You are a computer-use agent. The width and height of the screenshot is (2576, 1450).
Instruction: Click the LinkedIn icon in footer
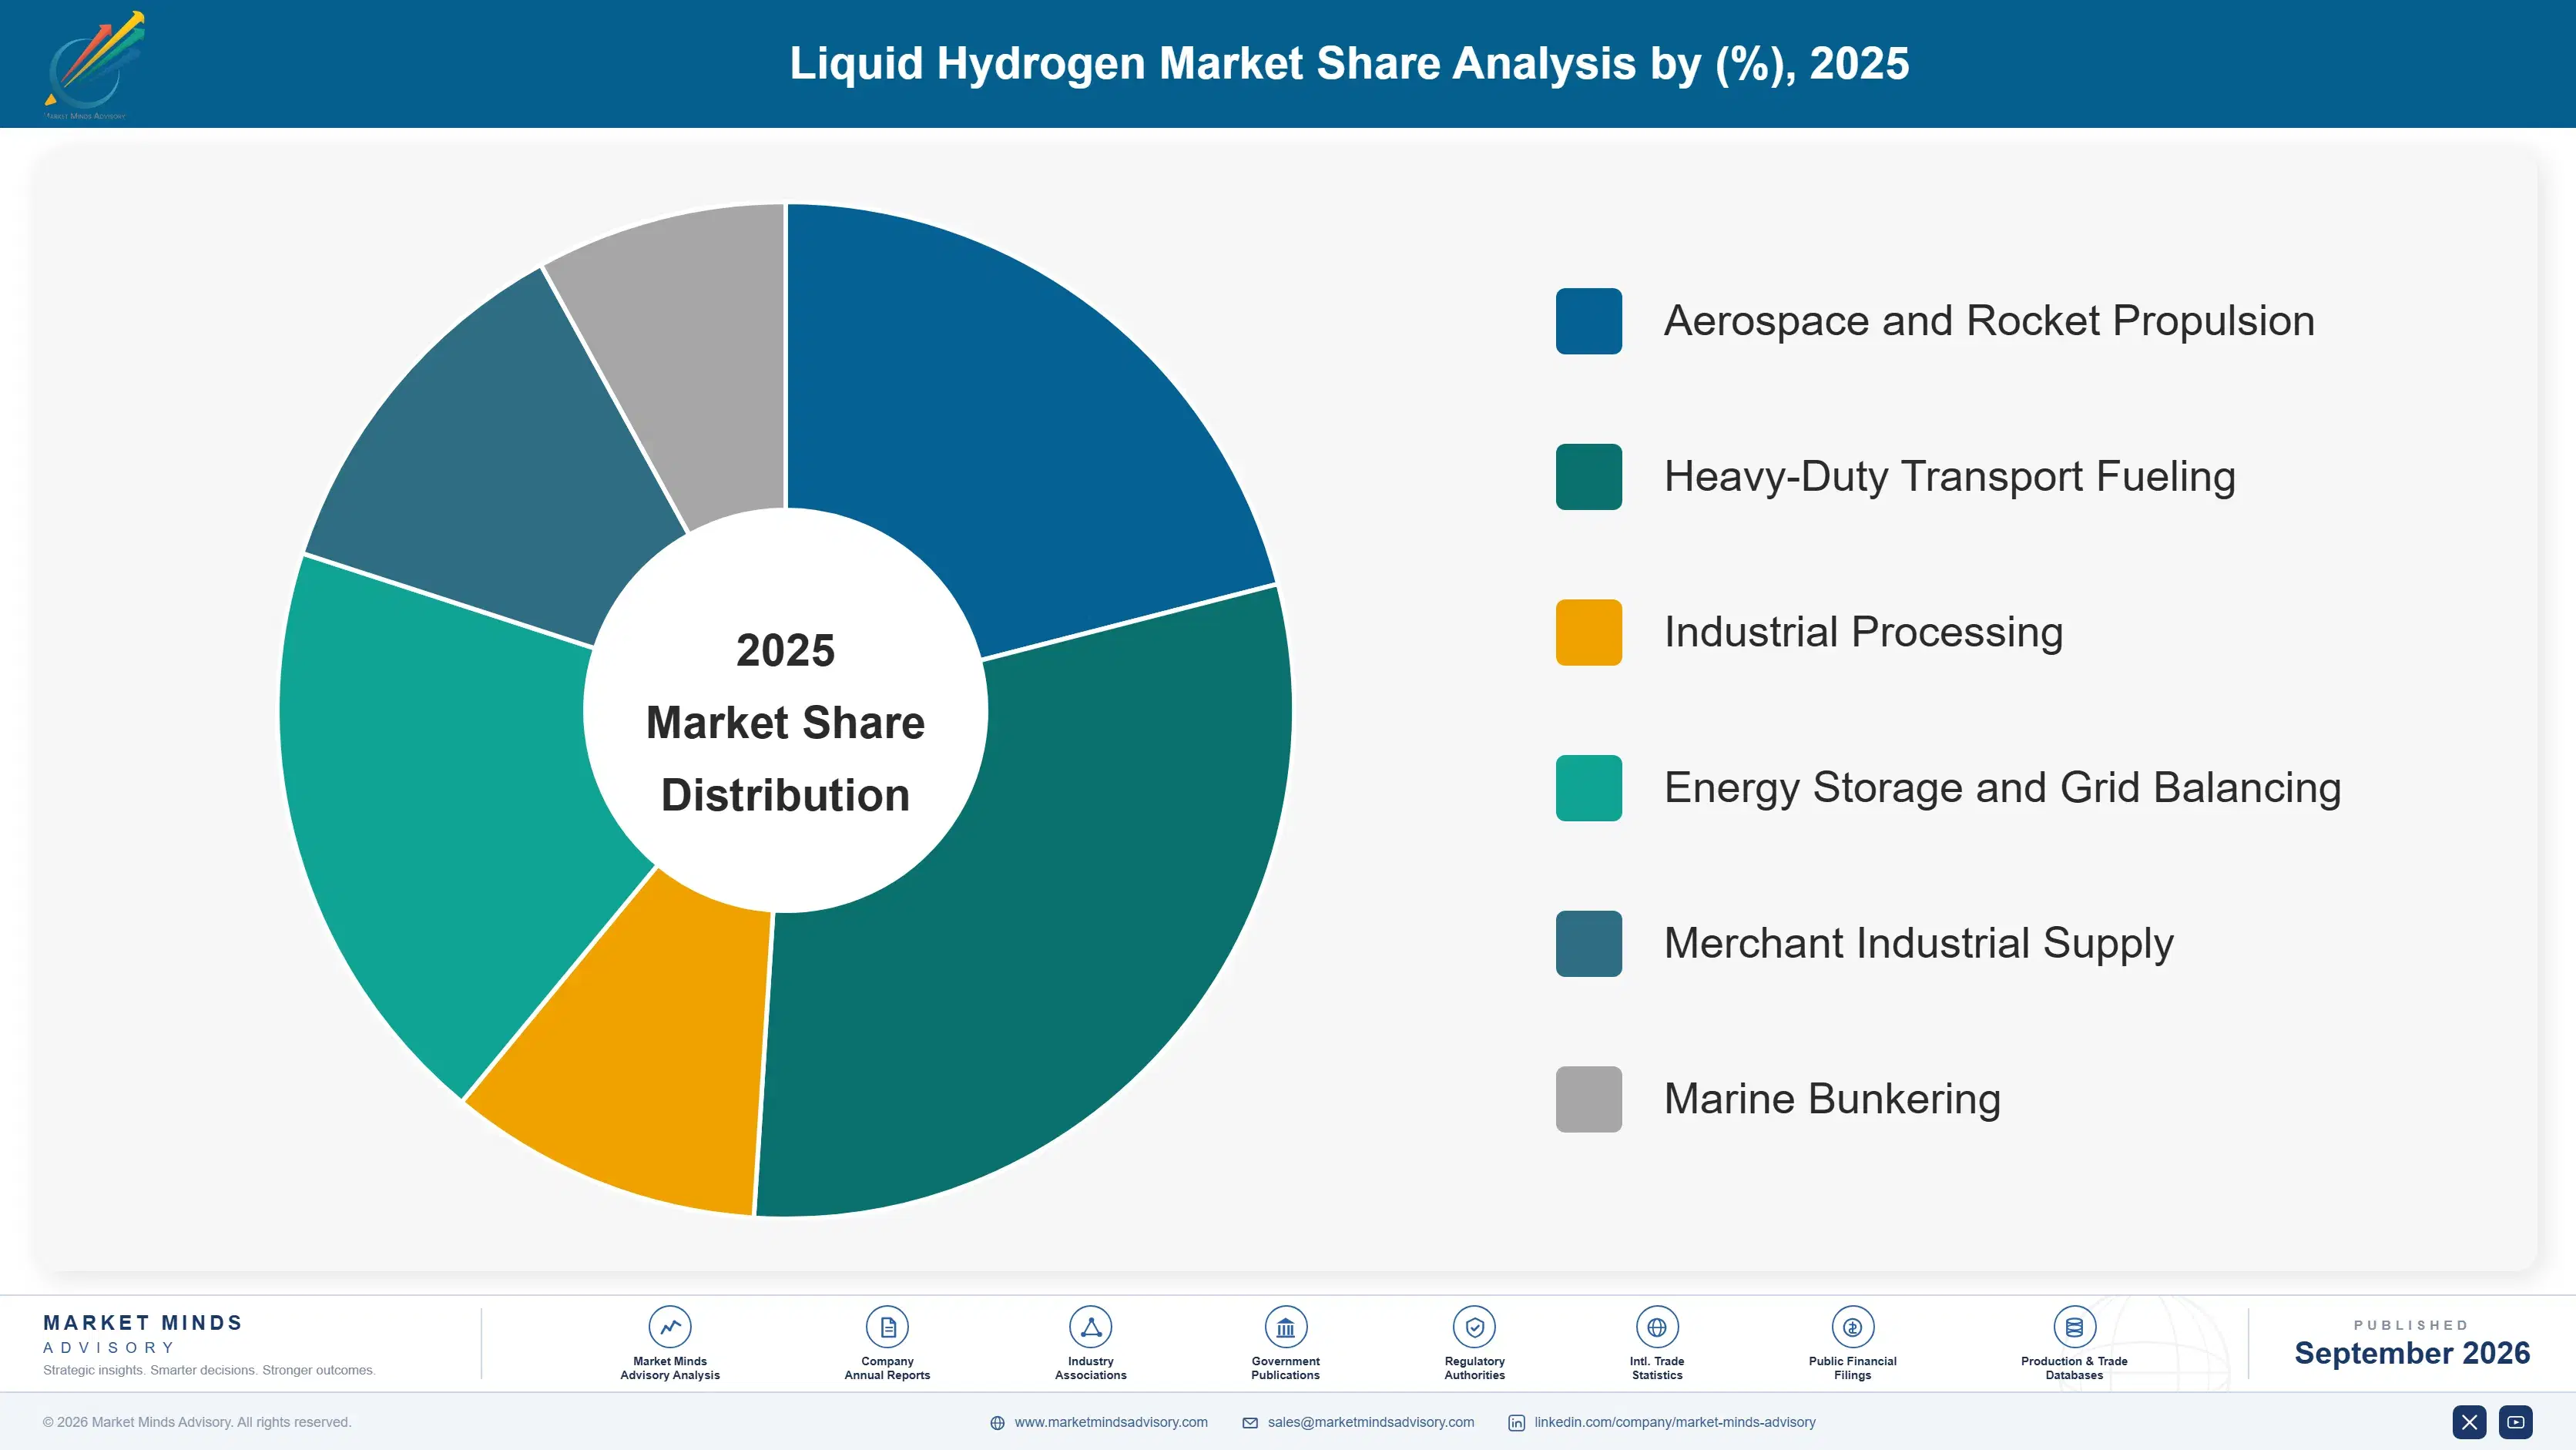pos(1516,1423)
